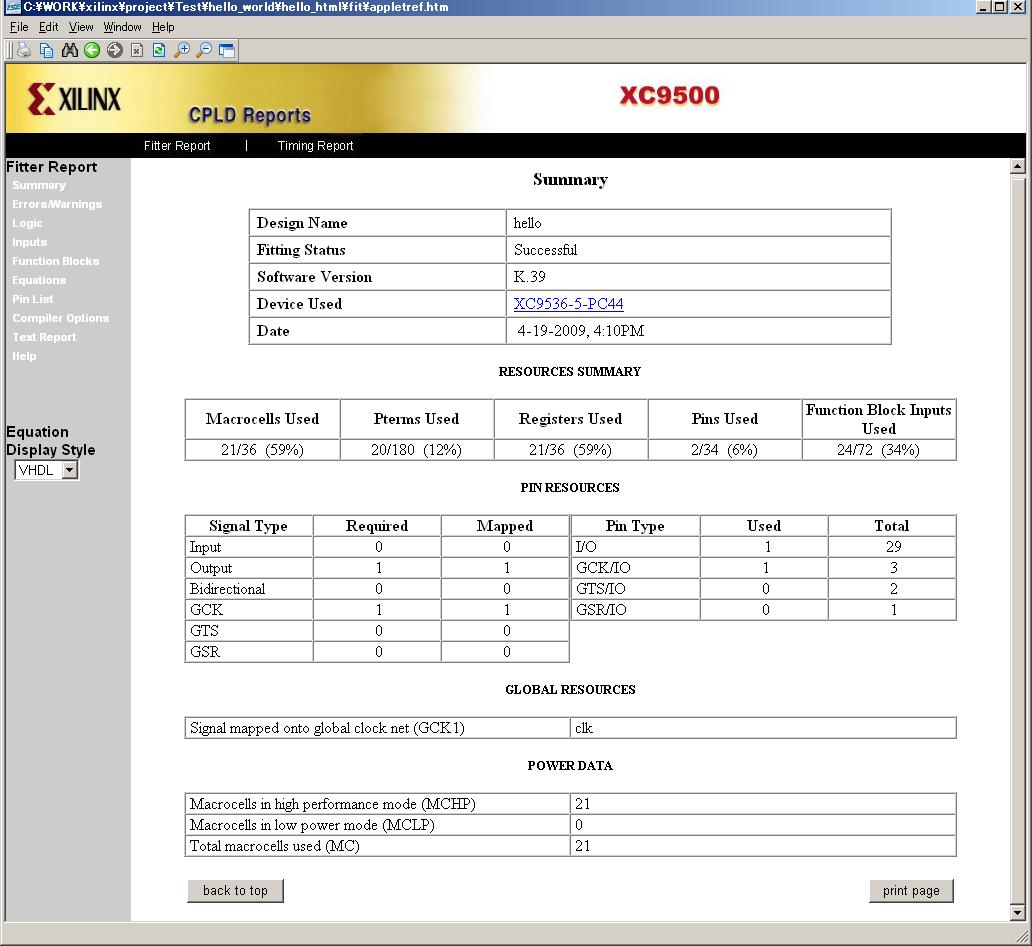Select 'Macrocells in low power mode (MCLP)' row
1032x946 pixels.
(570, 825)
